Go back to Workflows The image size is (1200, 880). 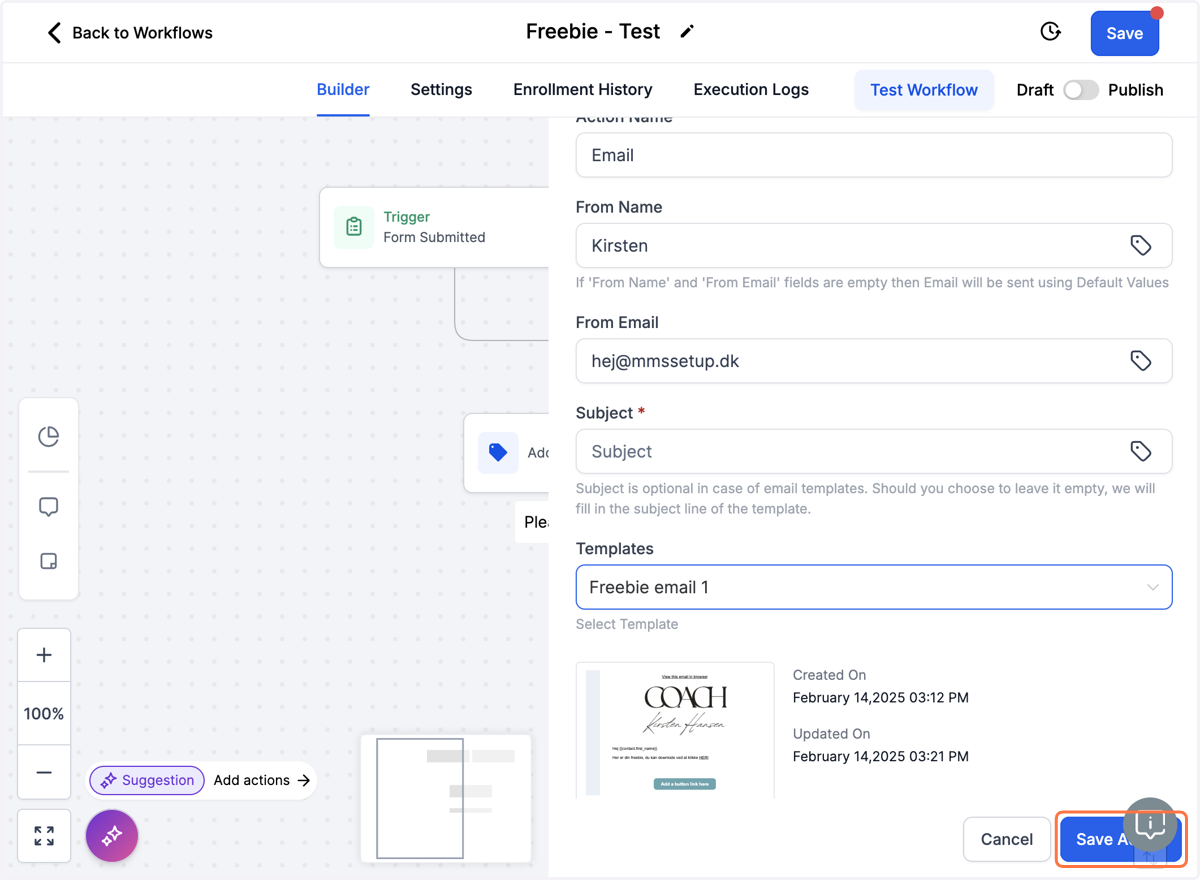pyautogui.click(x=130, y=33)
